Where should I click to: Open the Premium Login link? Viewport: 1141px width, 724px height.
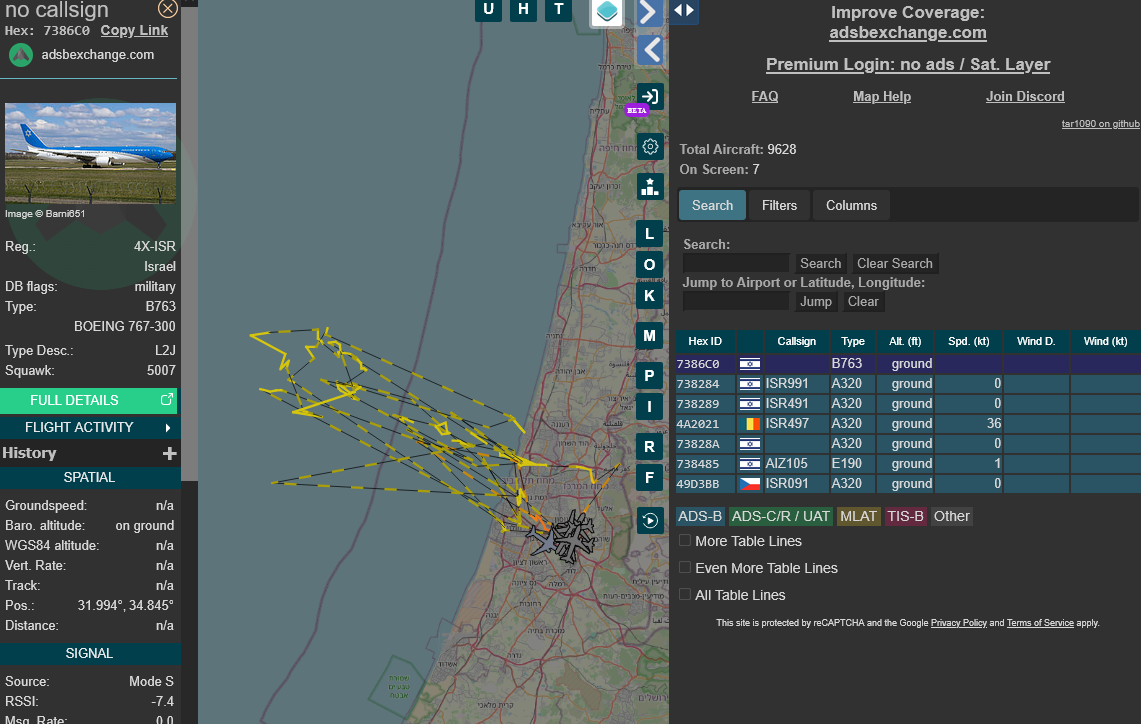907,65
